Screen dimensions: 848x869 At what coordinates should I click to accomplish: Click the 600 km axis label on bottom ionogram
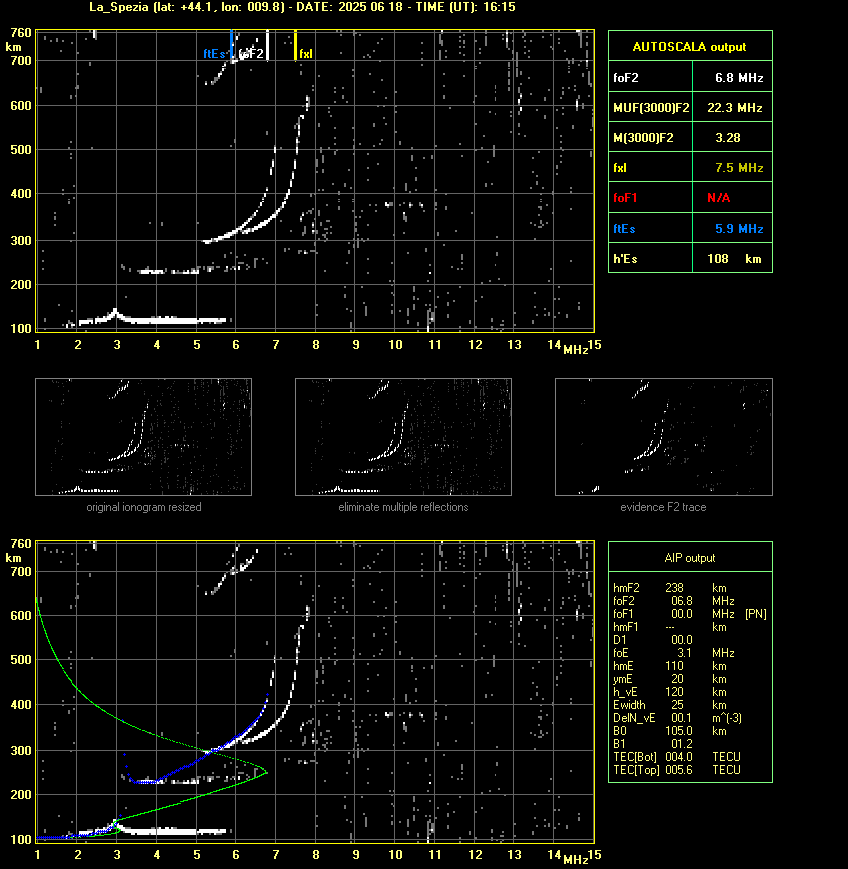[21, 616]
